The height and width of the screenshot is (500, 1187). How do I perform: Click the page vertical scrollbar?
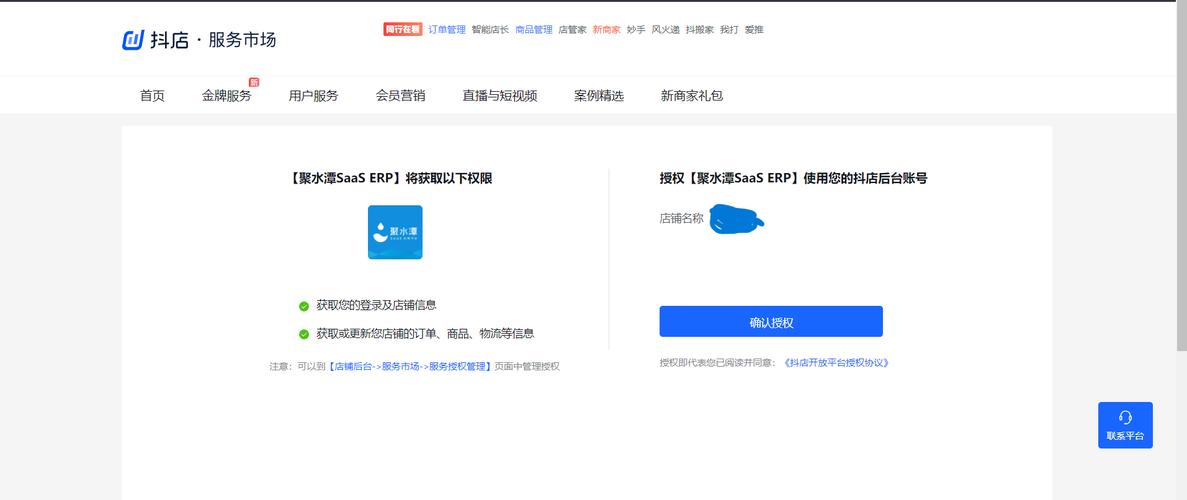click(x=1181, y=178)
